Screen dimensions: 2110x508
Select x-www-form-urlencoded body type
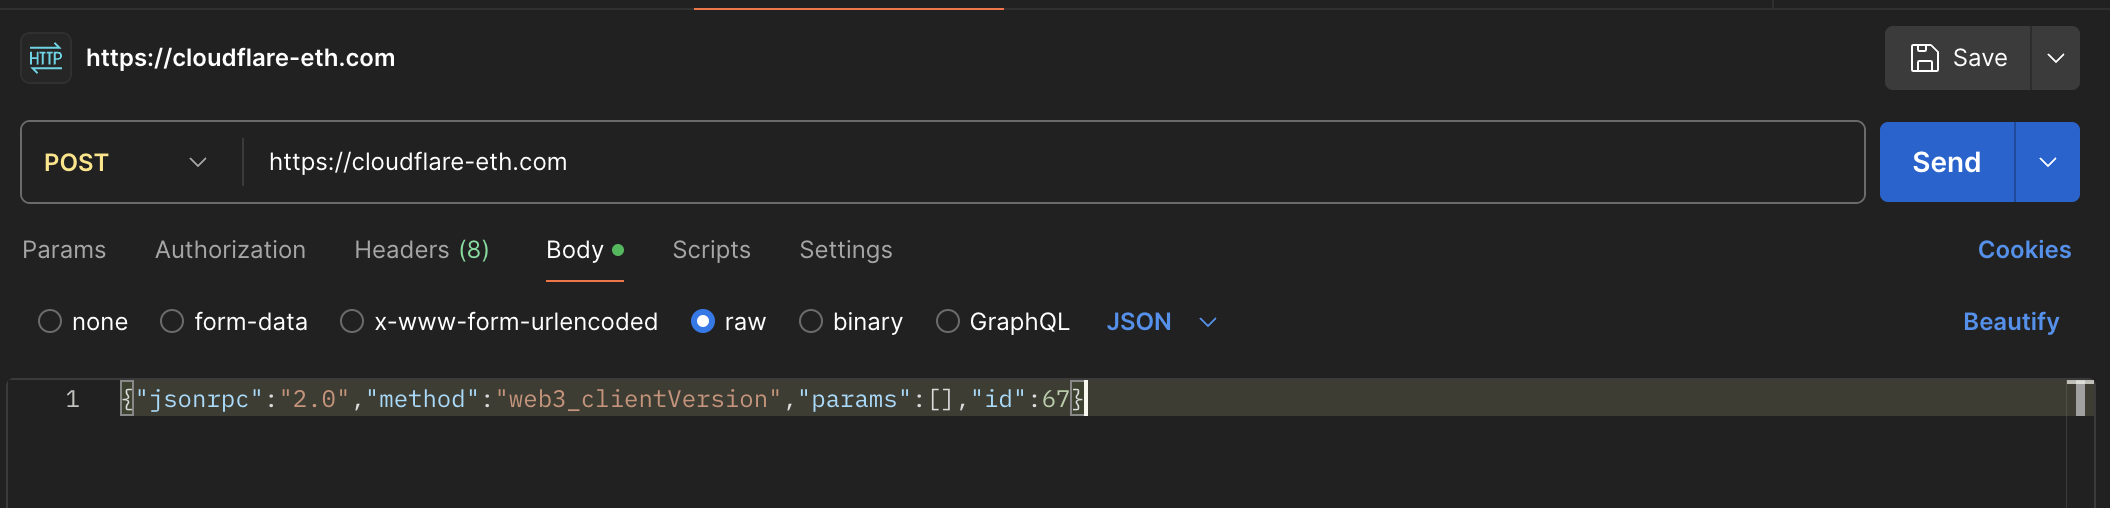point(352,322)
